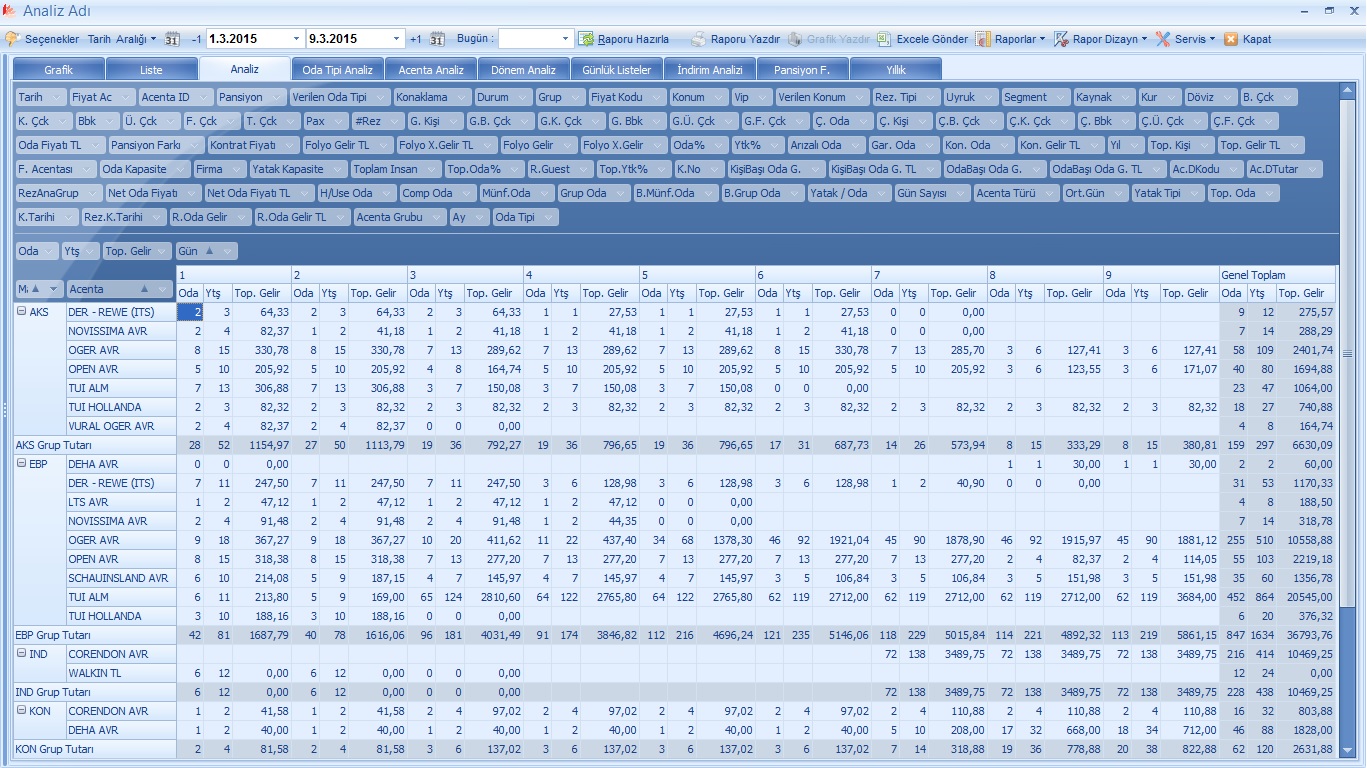This screenshot has width=1367, height=768.
Task: Open the Günlük Listeler tab
Action: [x=616, y=70]
